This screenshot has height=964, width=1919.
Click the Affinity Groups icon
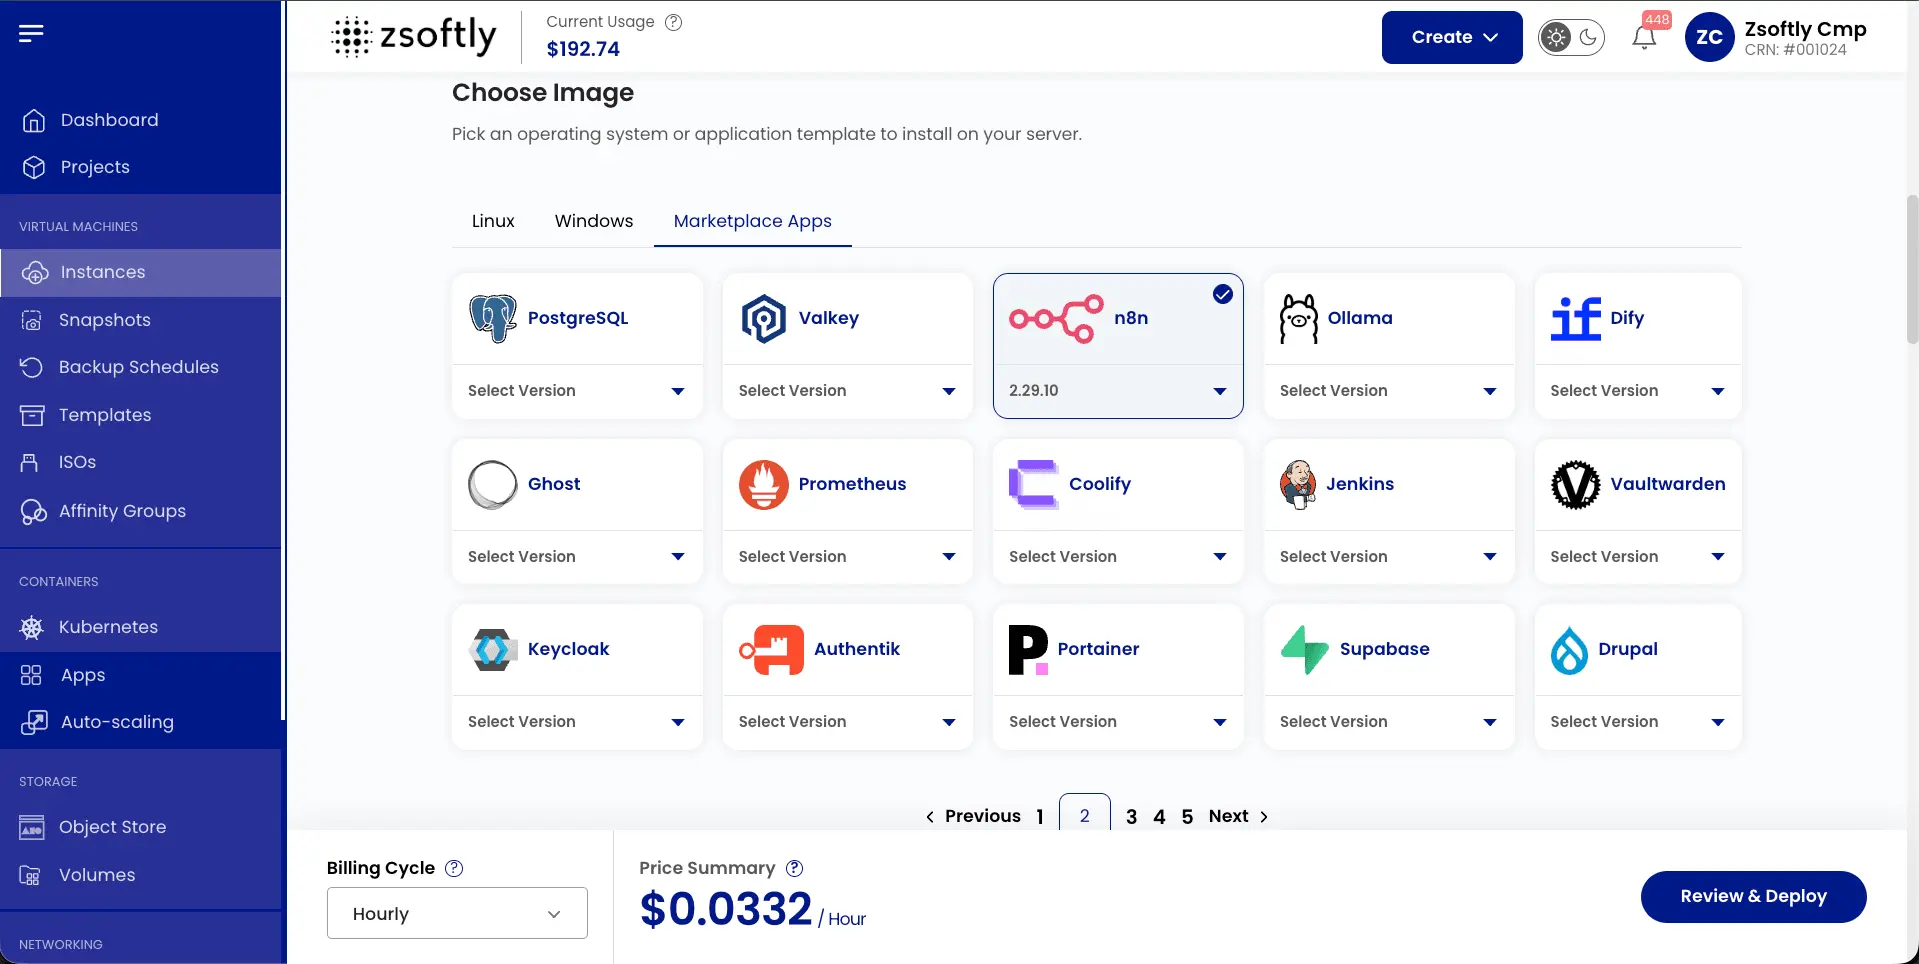pos(33,511)
